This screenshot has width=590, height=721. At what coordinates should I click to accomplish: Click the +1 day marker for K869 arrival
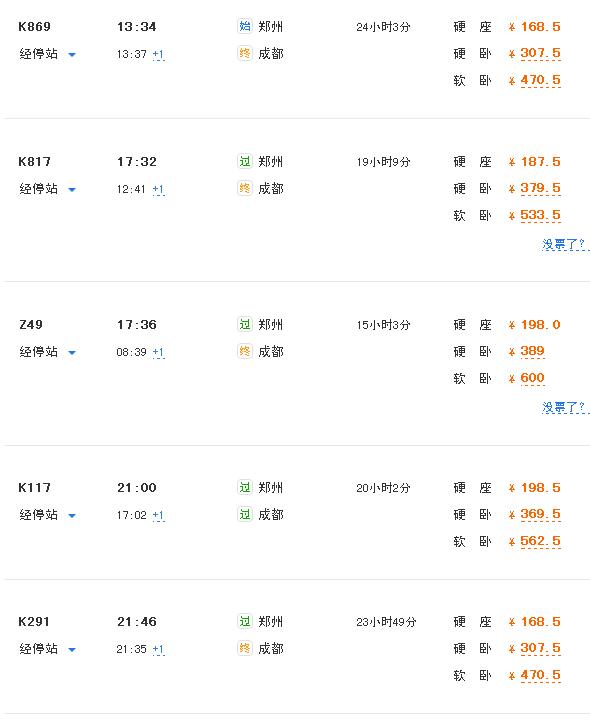(158, 55)
